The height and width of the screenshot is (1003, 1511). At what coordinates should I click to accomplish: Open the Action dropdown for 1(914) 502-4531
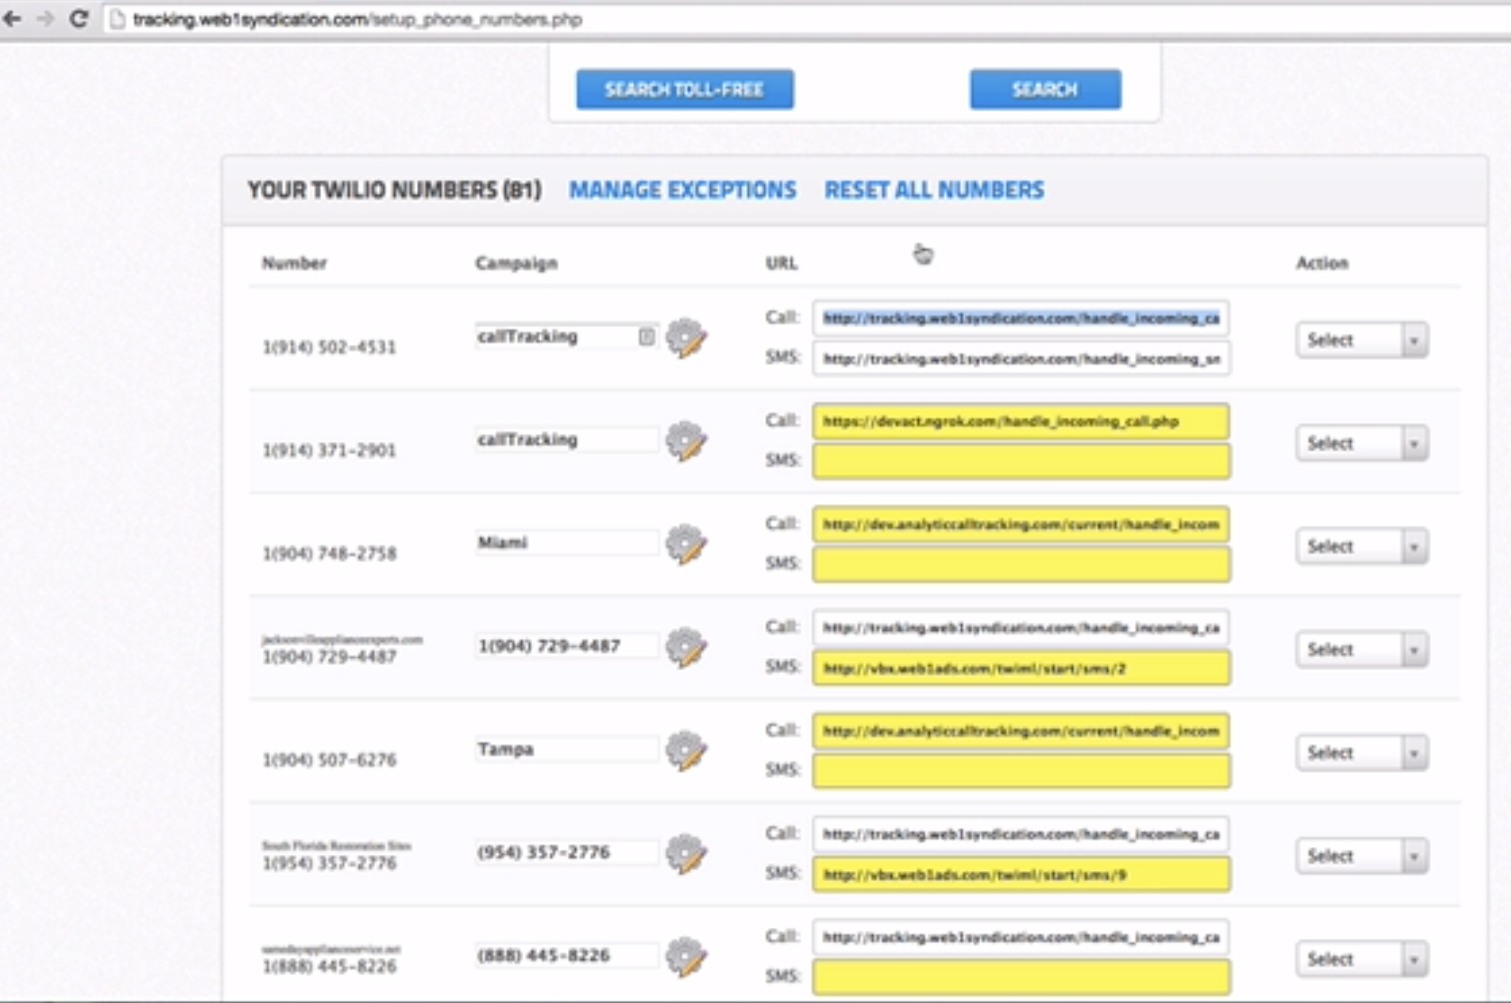pyautogui.click(x=1361, y=339)
